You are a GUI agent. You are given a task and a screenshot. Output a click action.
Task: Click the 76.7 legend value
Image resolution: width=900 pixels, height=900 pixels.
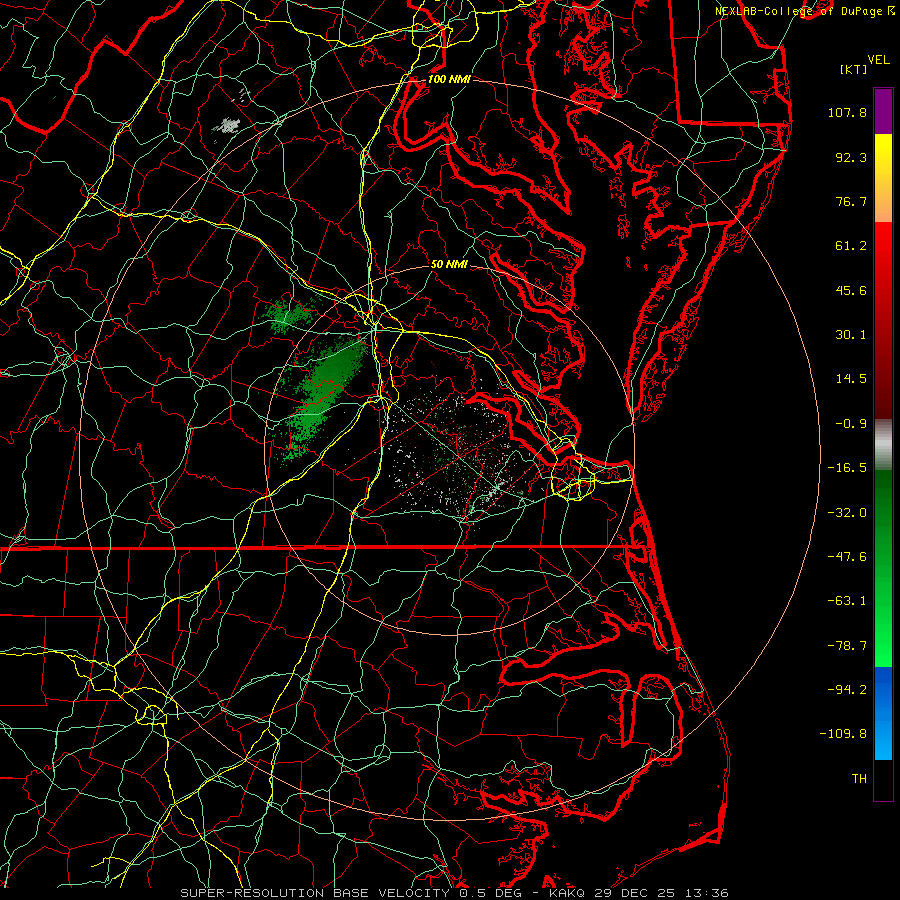coord(851,201)
